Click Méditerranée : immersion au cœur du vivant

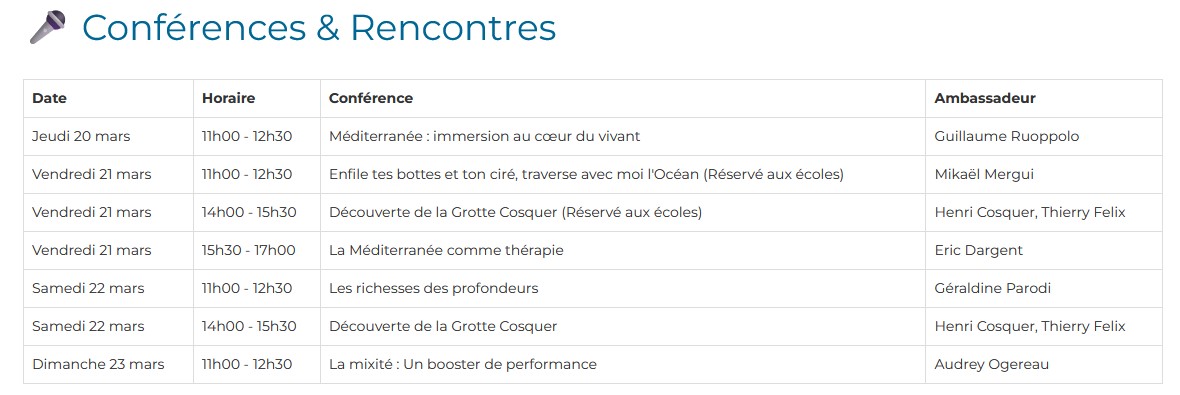485,136
